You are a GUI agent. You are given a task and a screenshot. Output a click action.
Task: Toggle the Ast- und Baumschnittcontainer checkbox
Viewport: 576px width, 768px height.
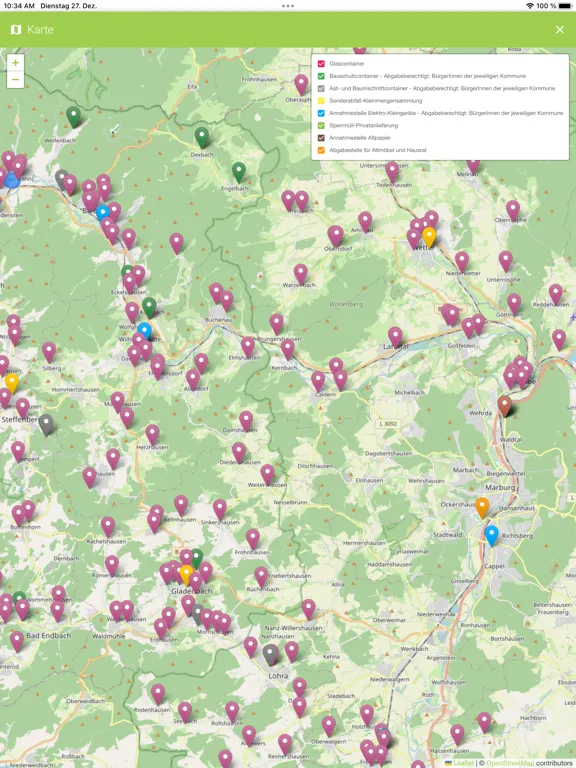(321, 88)
